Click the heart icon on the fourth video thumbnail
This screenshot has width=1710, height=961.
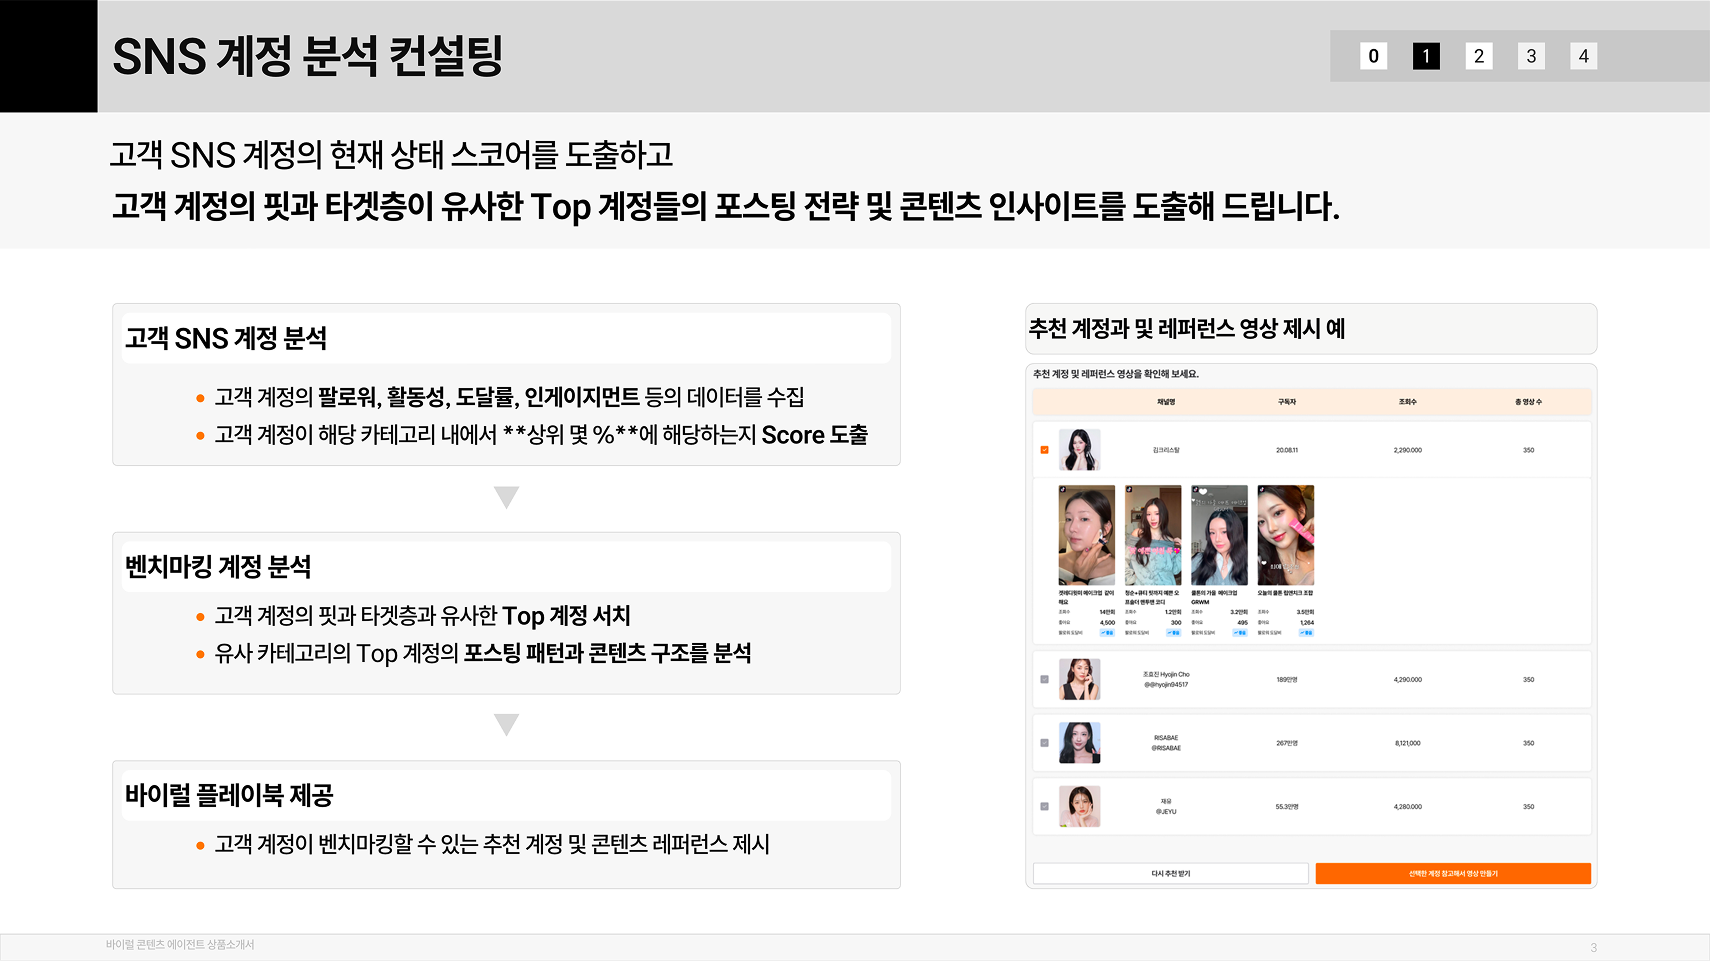click(1263, 563)
